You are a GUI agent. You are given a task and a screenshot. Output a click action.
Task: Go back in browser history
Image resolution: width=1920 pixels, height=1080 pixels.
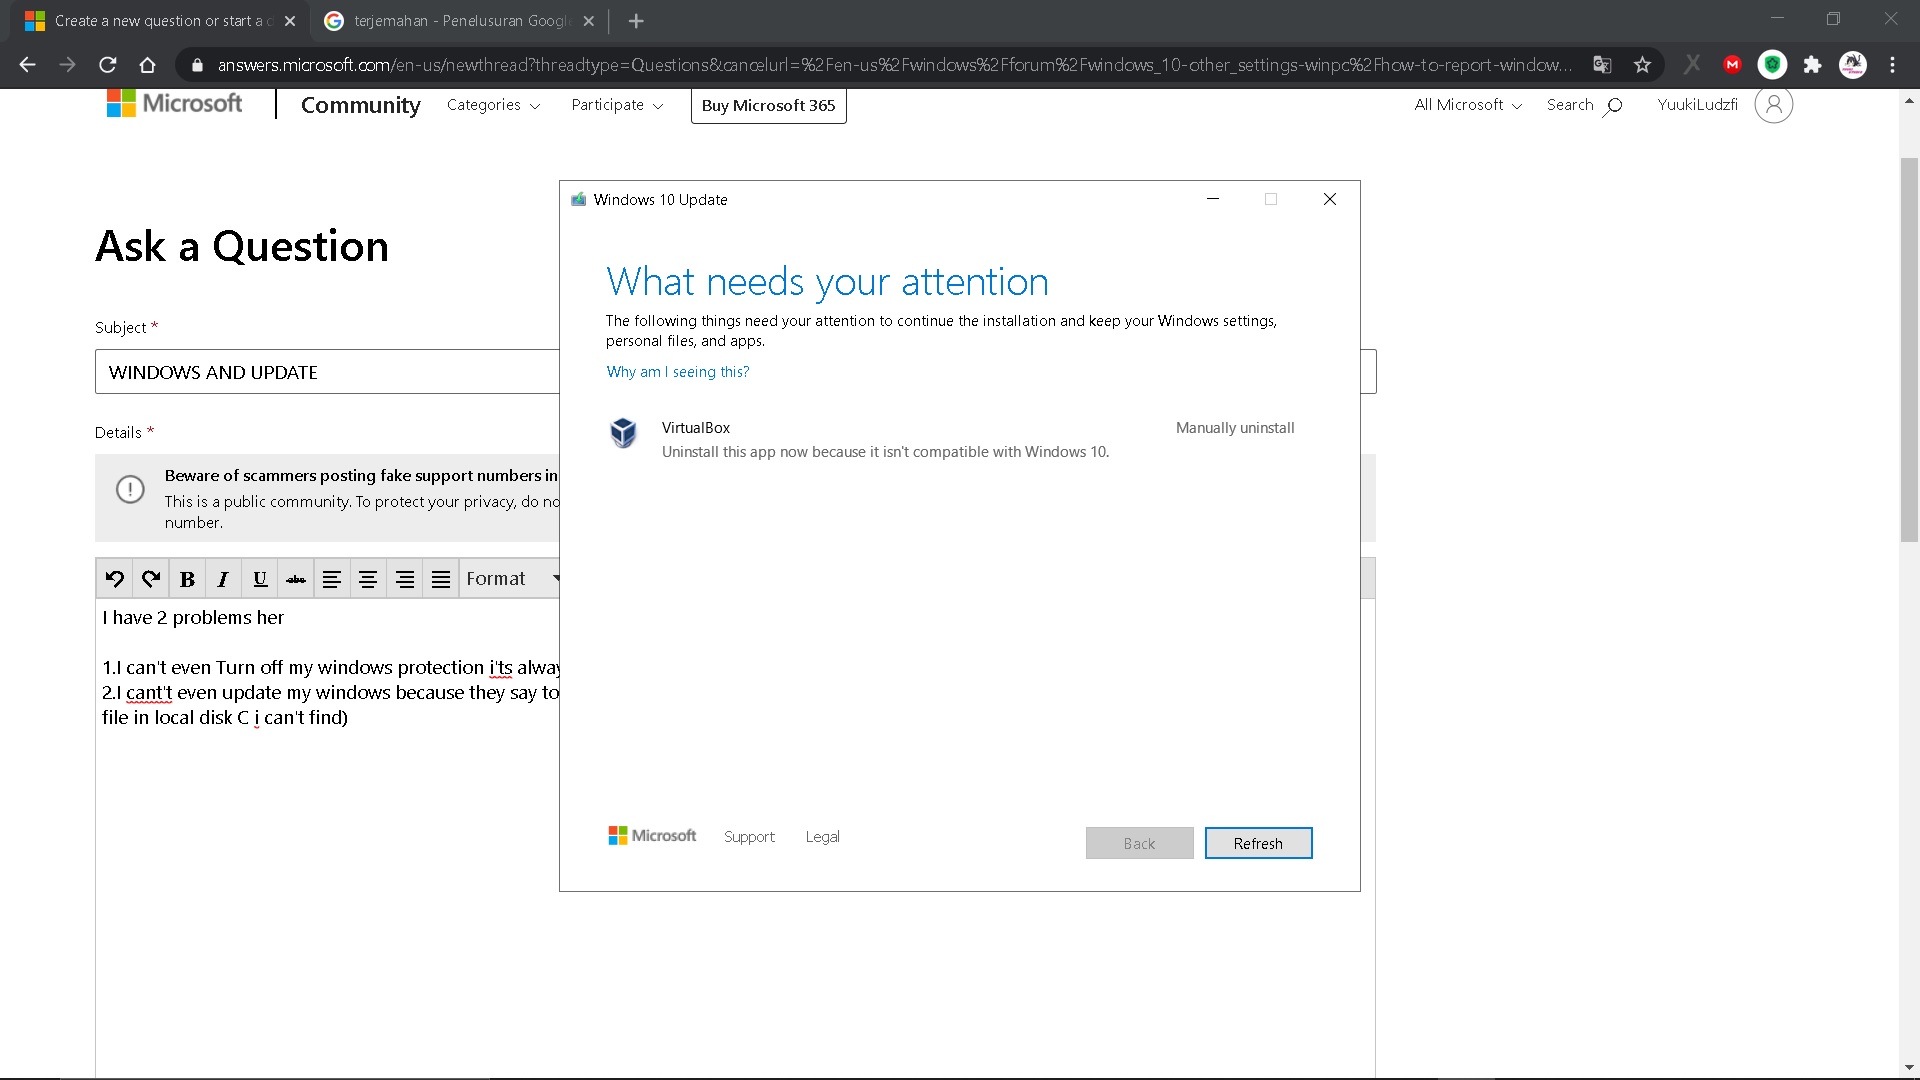click(x=28, y=65)
